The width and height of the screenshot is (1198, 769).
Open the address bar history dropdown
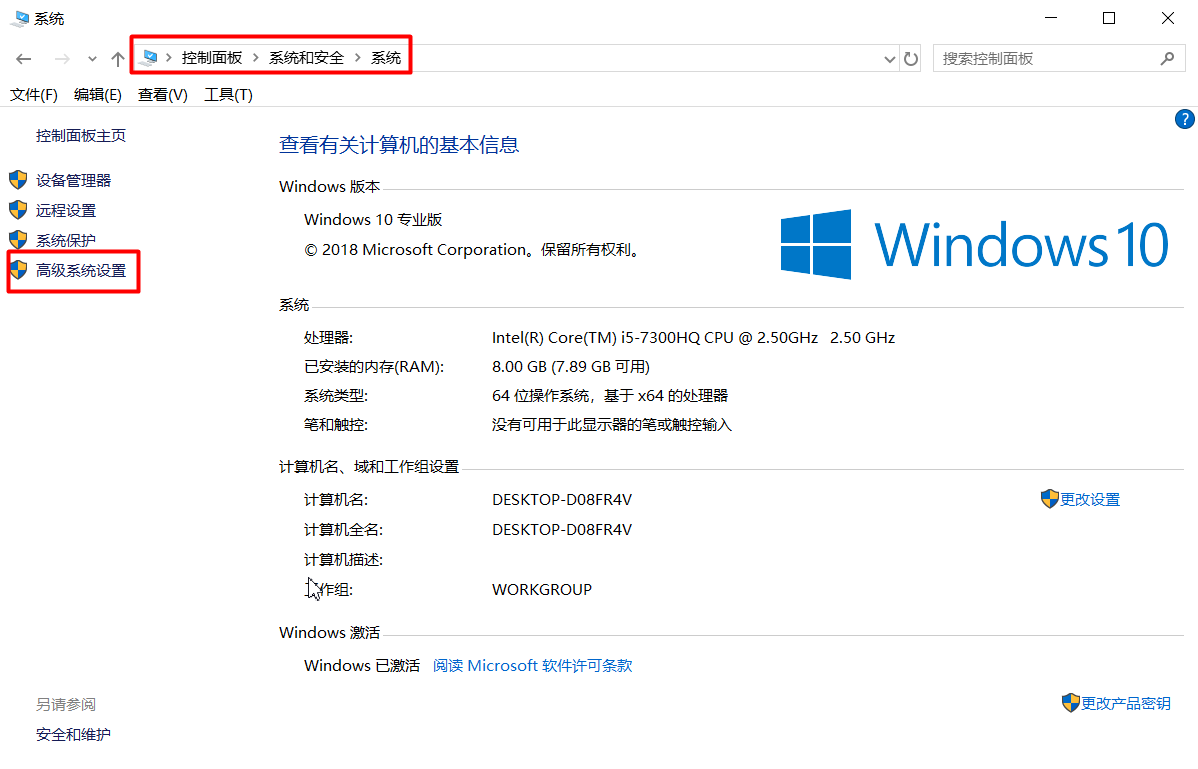tap(889, 59)
